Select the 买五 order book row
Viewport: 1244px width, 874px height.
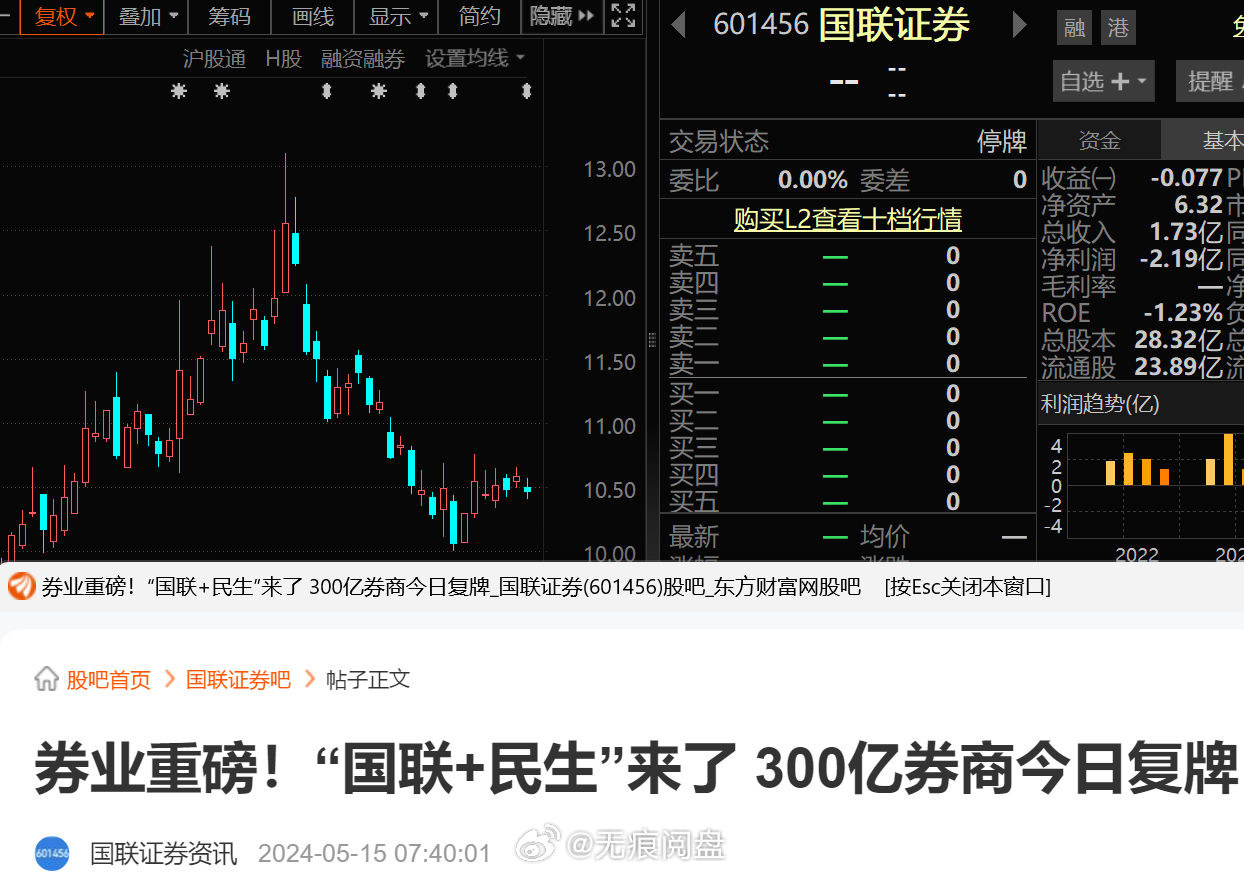click(x=848, y=502)
